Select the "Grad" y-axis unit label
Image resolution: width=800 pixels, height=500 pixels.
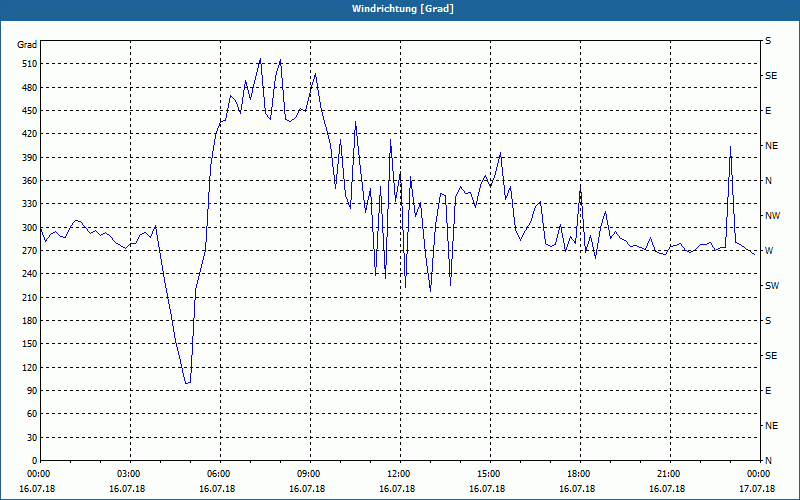coord(27,45)
